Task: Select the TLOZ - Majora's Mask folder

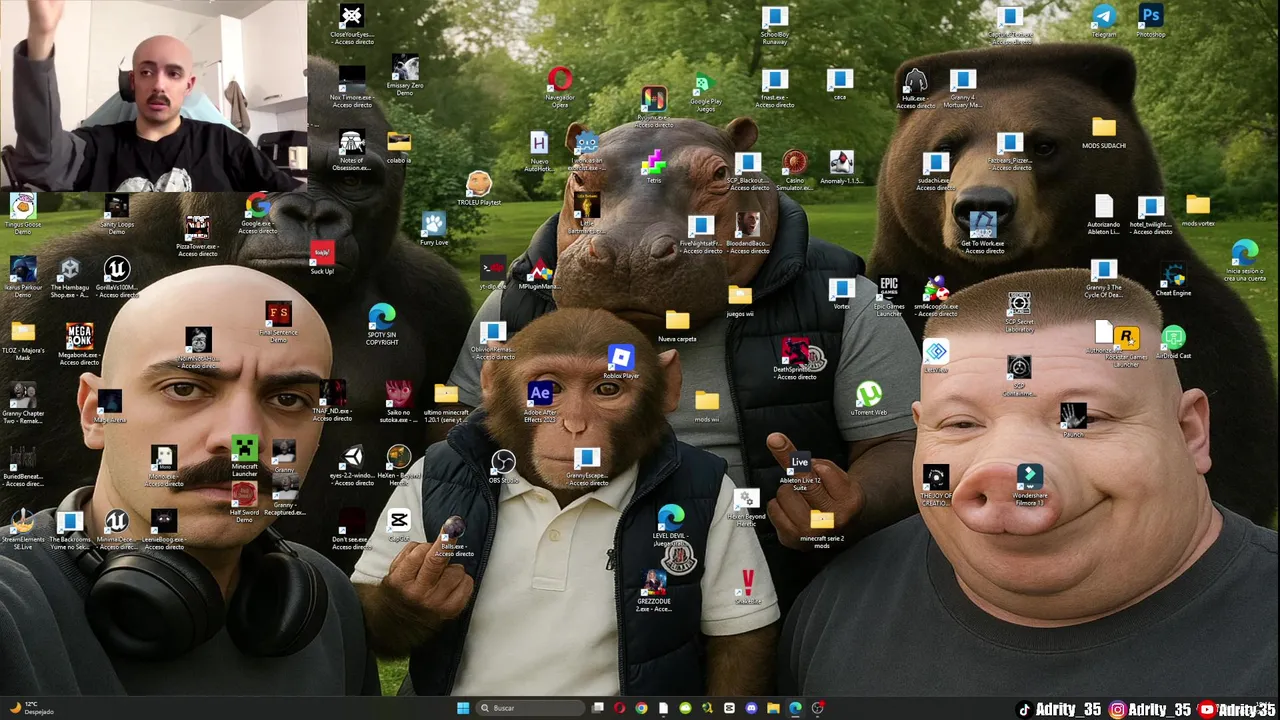Action: point(22,342)
